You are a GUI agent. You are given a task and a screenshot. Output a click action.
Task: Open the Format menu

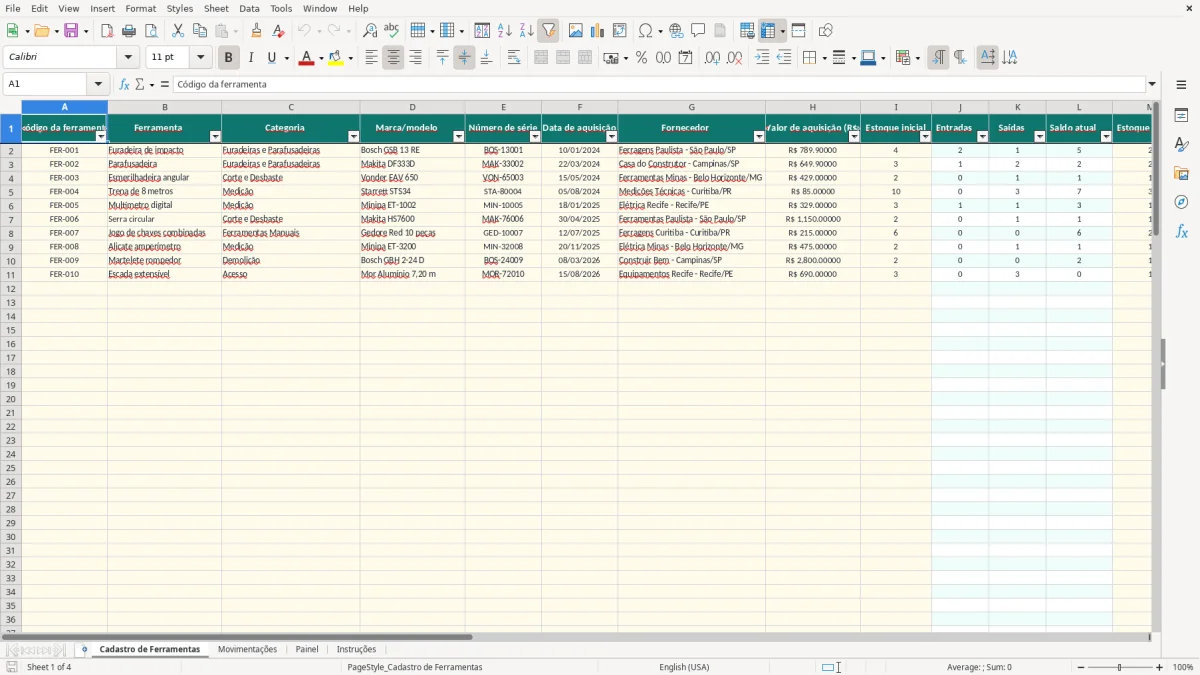141,8
